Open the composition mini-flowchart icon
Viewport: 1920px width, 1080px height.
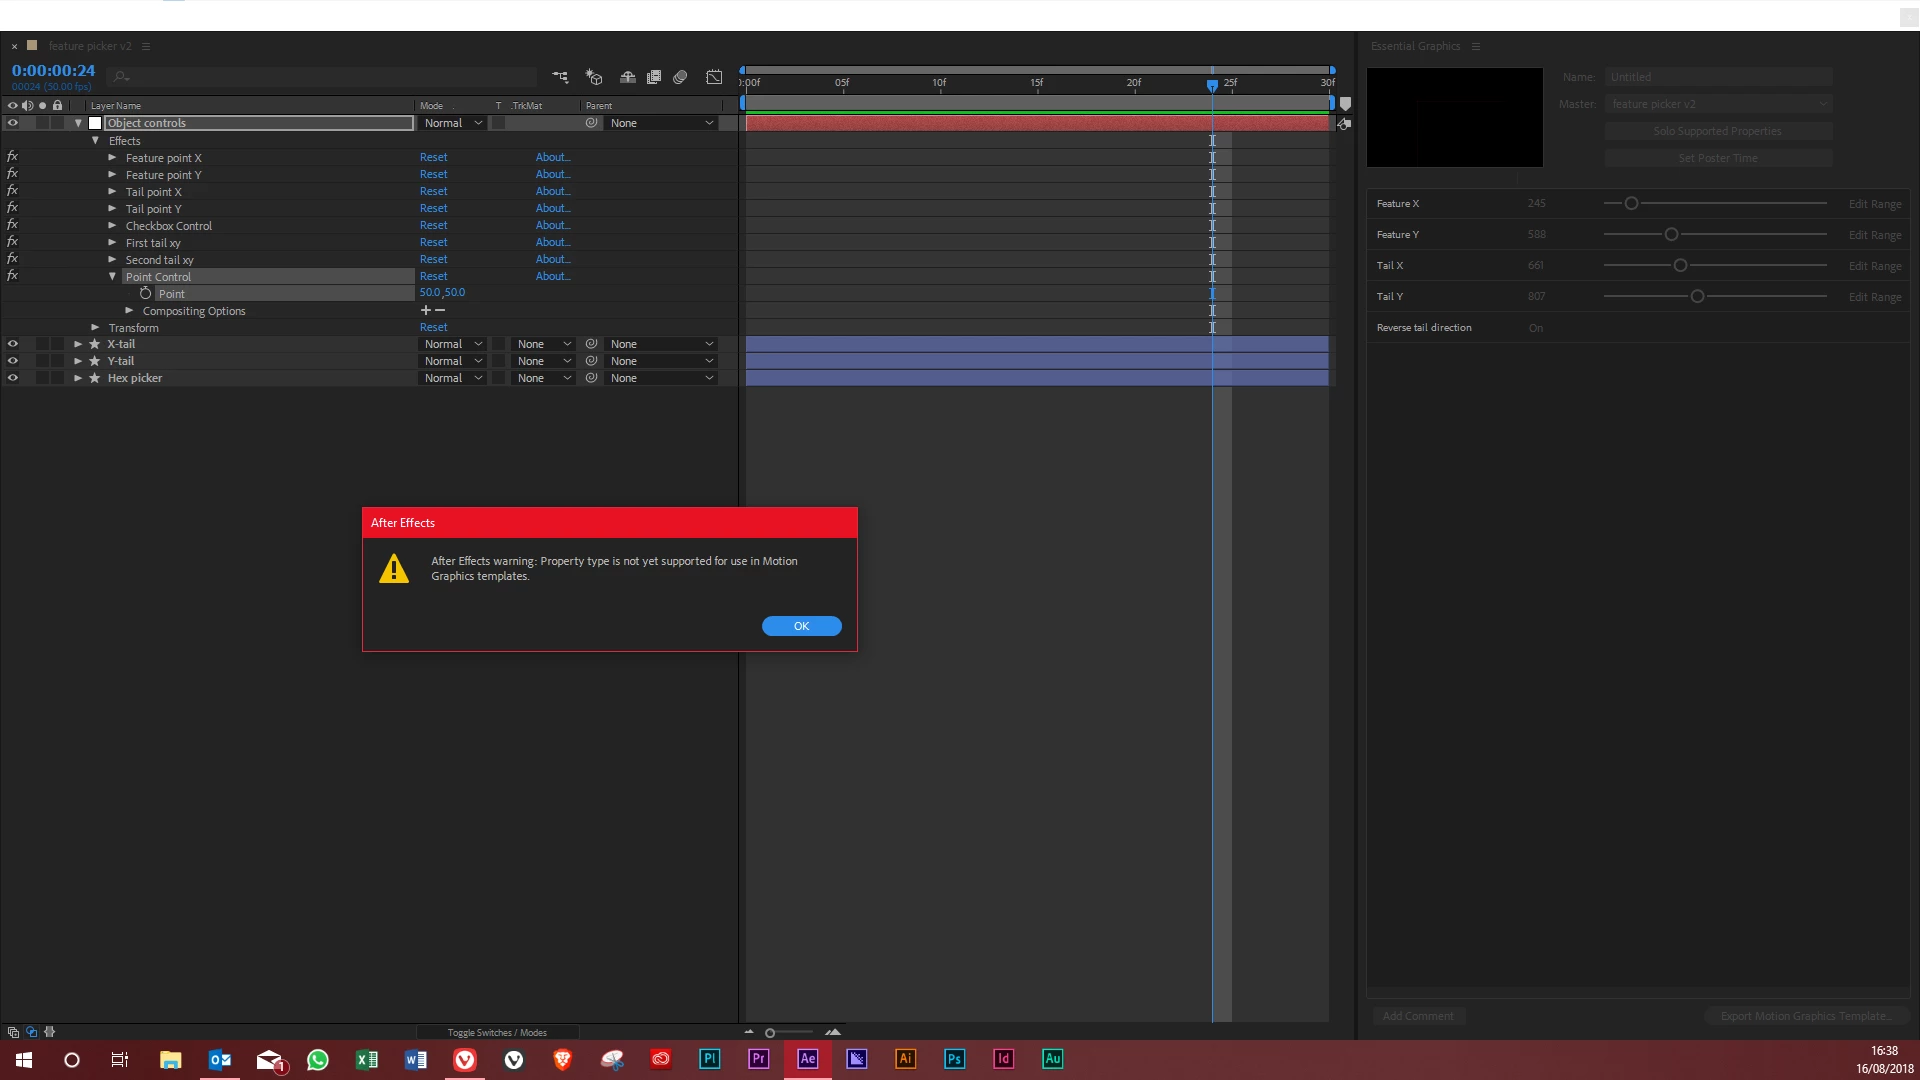click(x=560, y=77)
